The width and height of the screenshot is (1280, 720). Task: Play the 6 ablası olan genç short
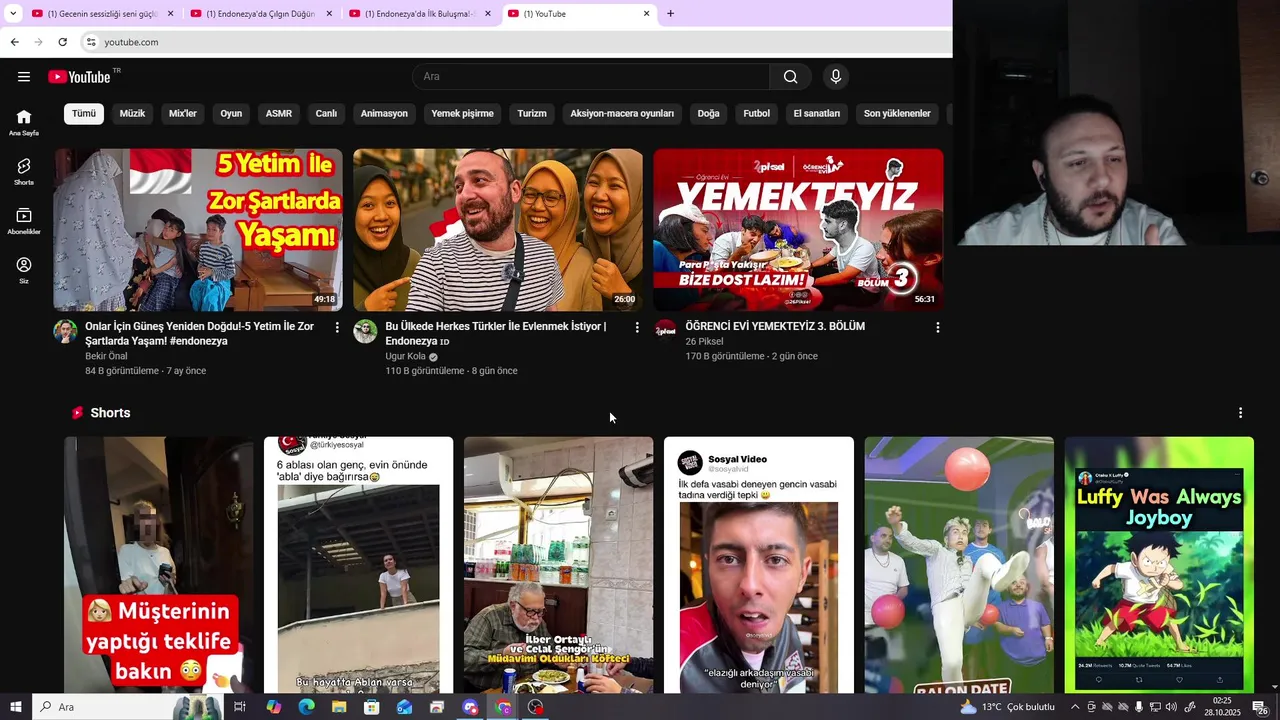tap(358, 565)
